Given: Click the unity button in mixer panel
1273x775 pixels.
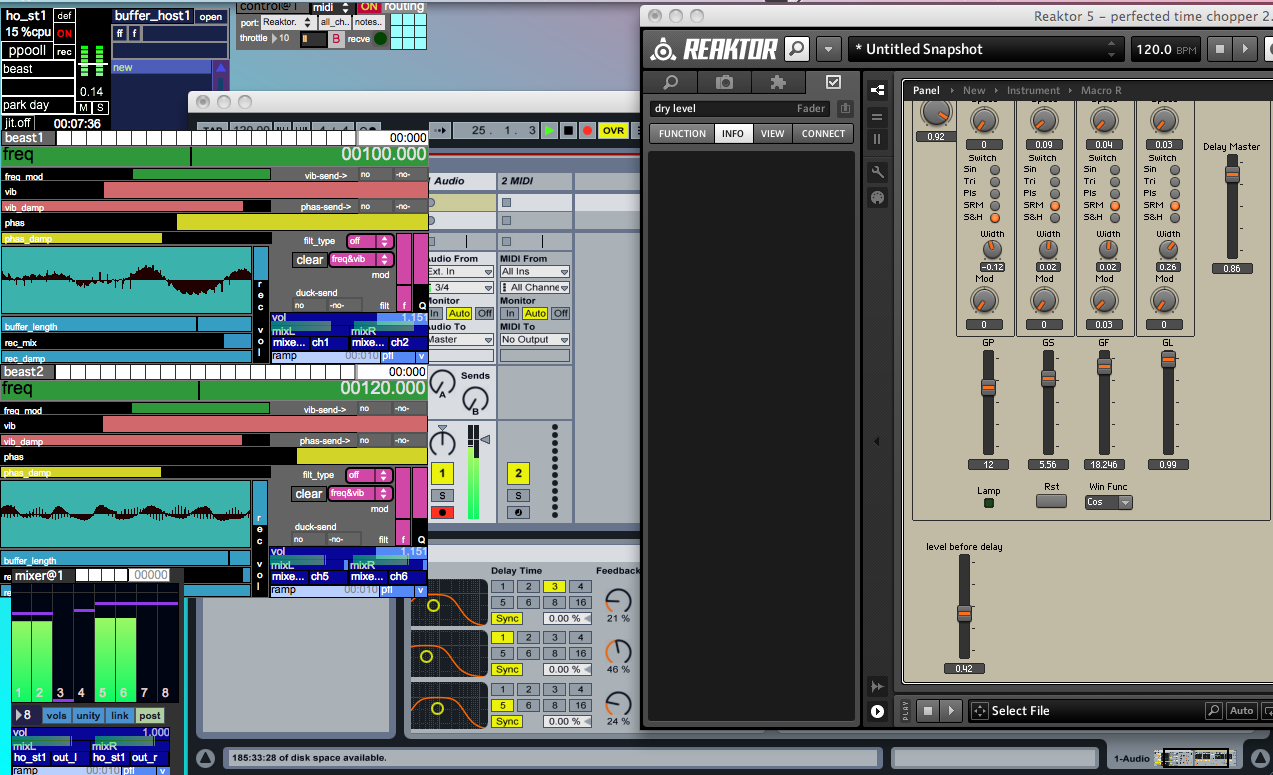Looking at the screenshot, I should (88, 715).
